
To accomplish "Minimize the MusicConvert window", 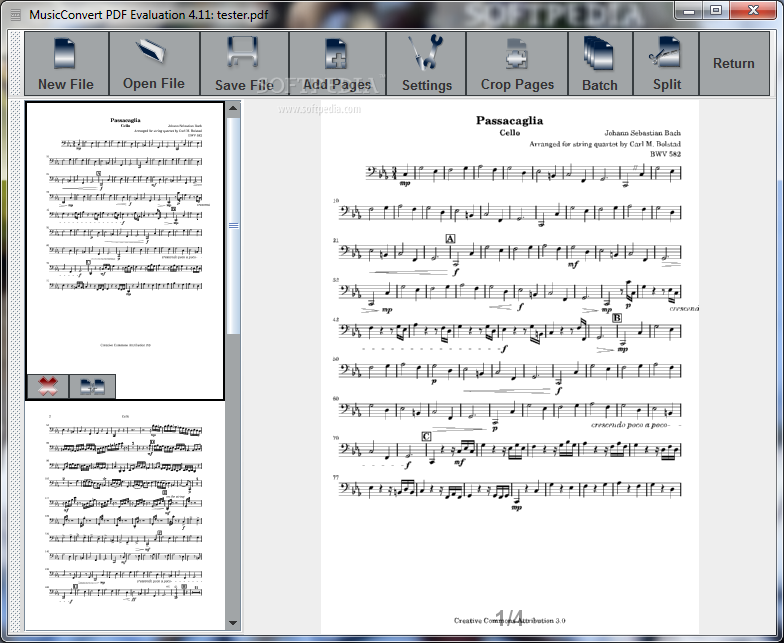I will pos(689,10).
